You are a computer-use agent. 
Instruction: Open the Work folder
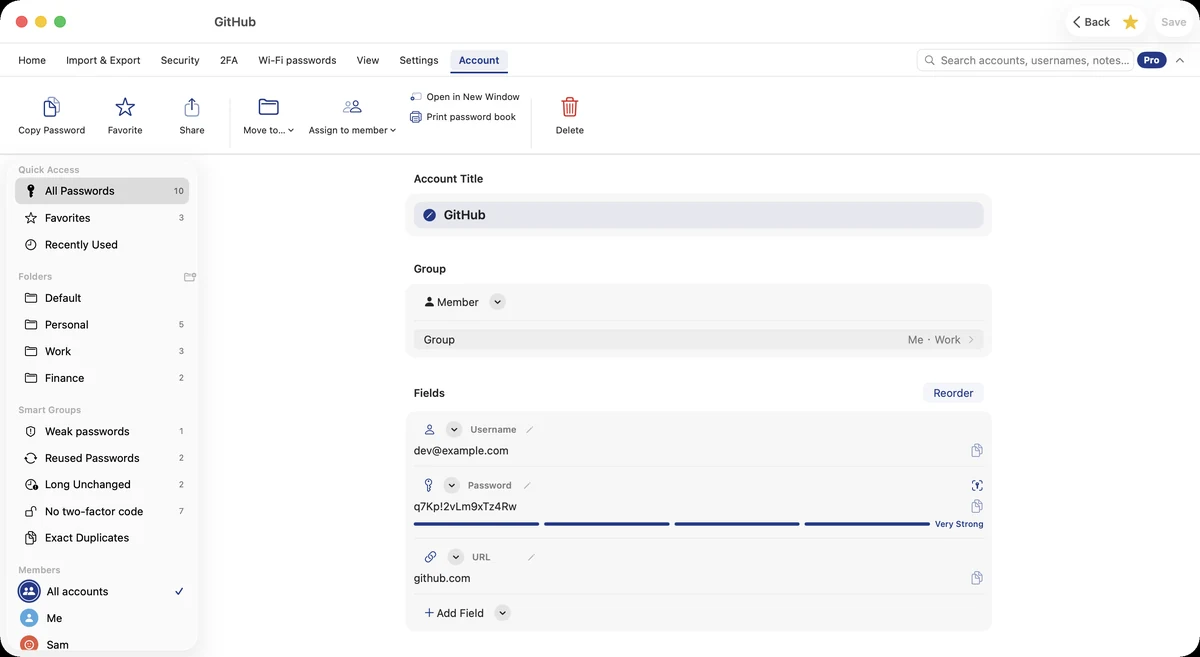coord(102,352)
